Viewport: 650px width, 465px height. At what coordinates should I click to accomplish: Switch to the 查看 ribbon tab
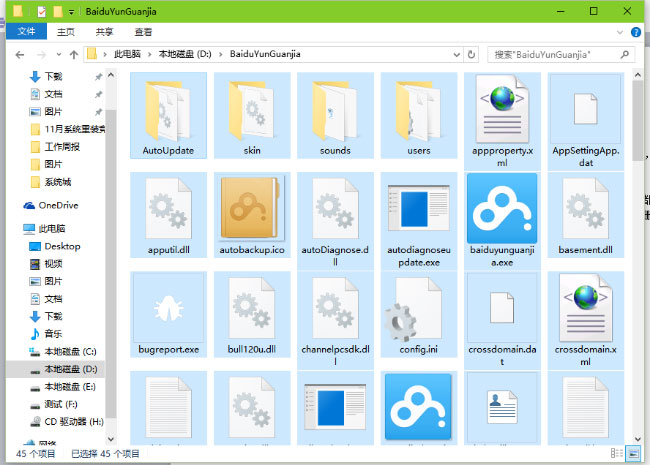click(143, 32)
